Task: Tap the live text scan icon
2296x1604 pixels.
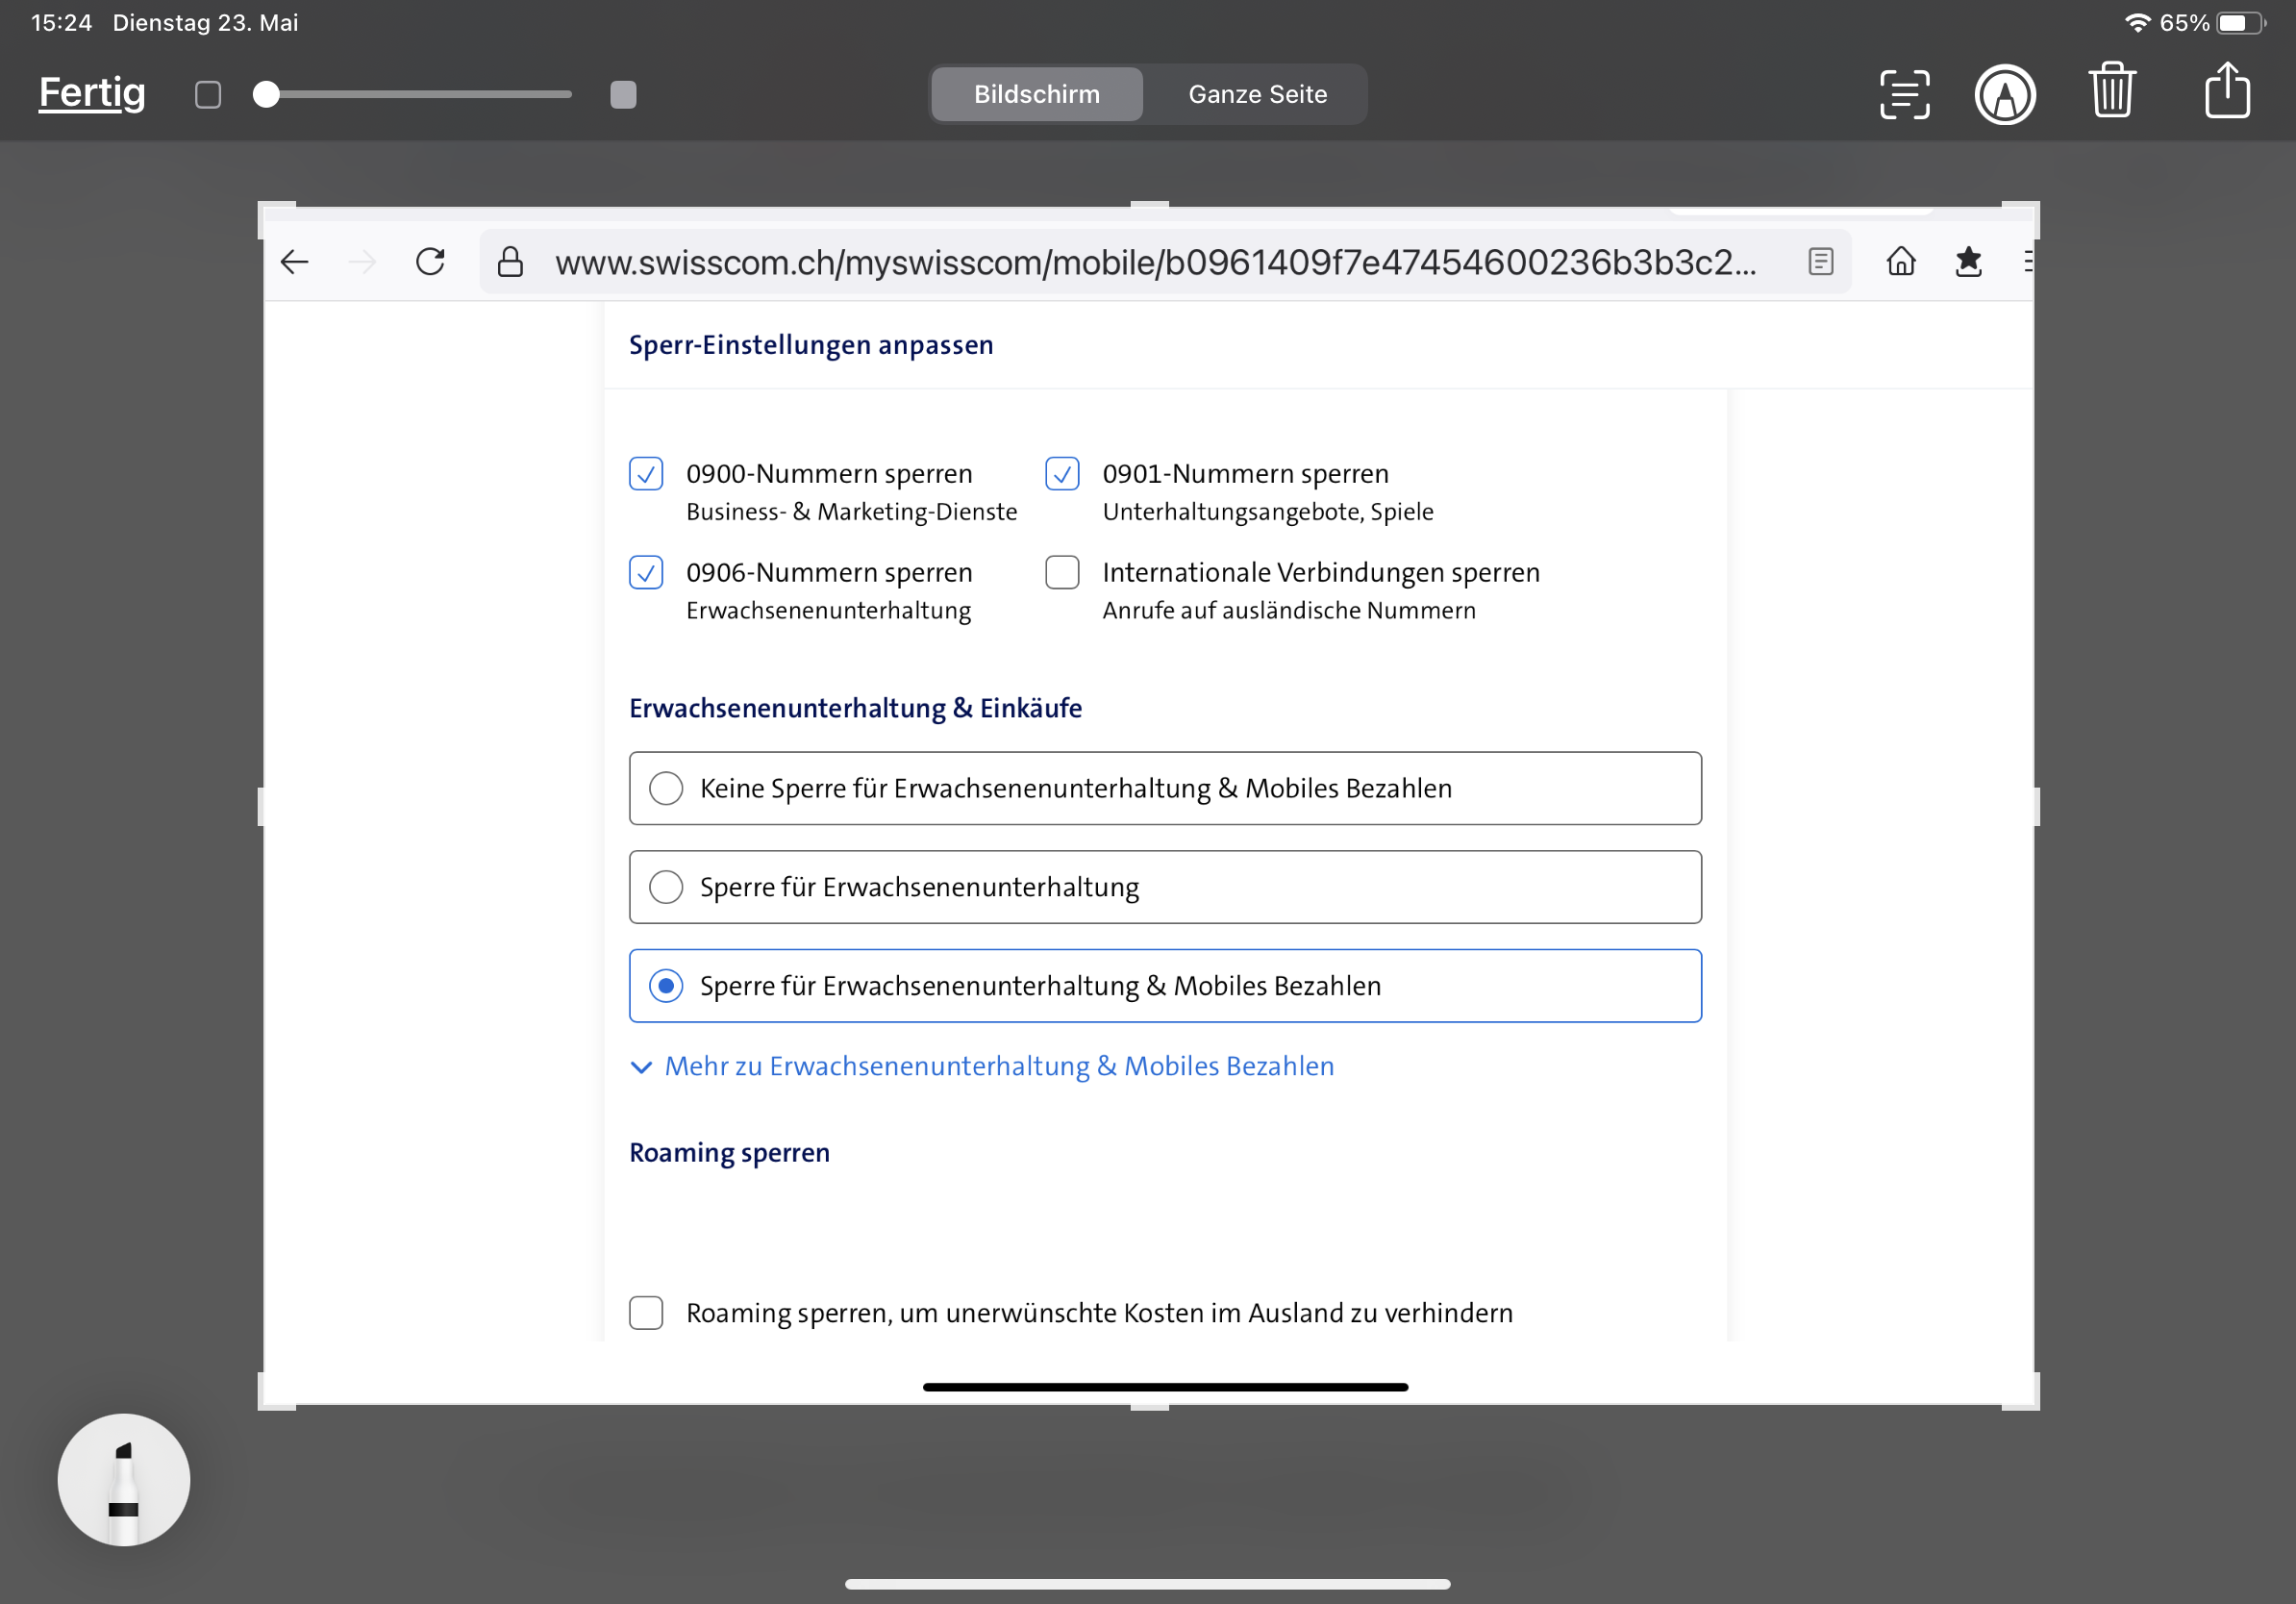Action: pos(1903,94)
